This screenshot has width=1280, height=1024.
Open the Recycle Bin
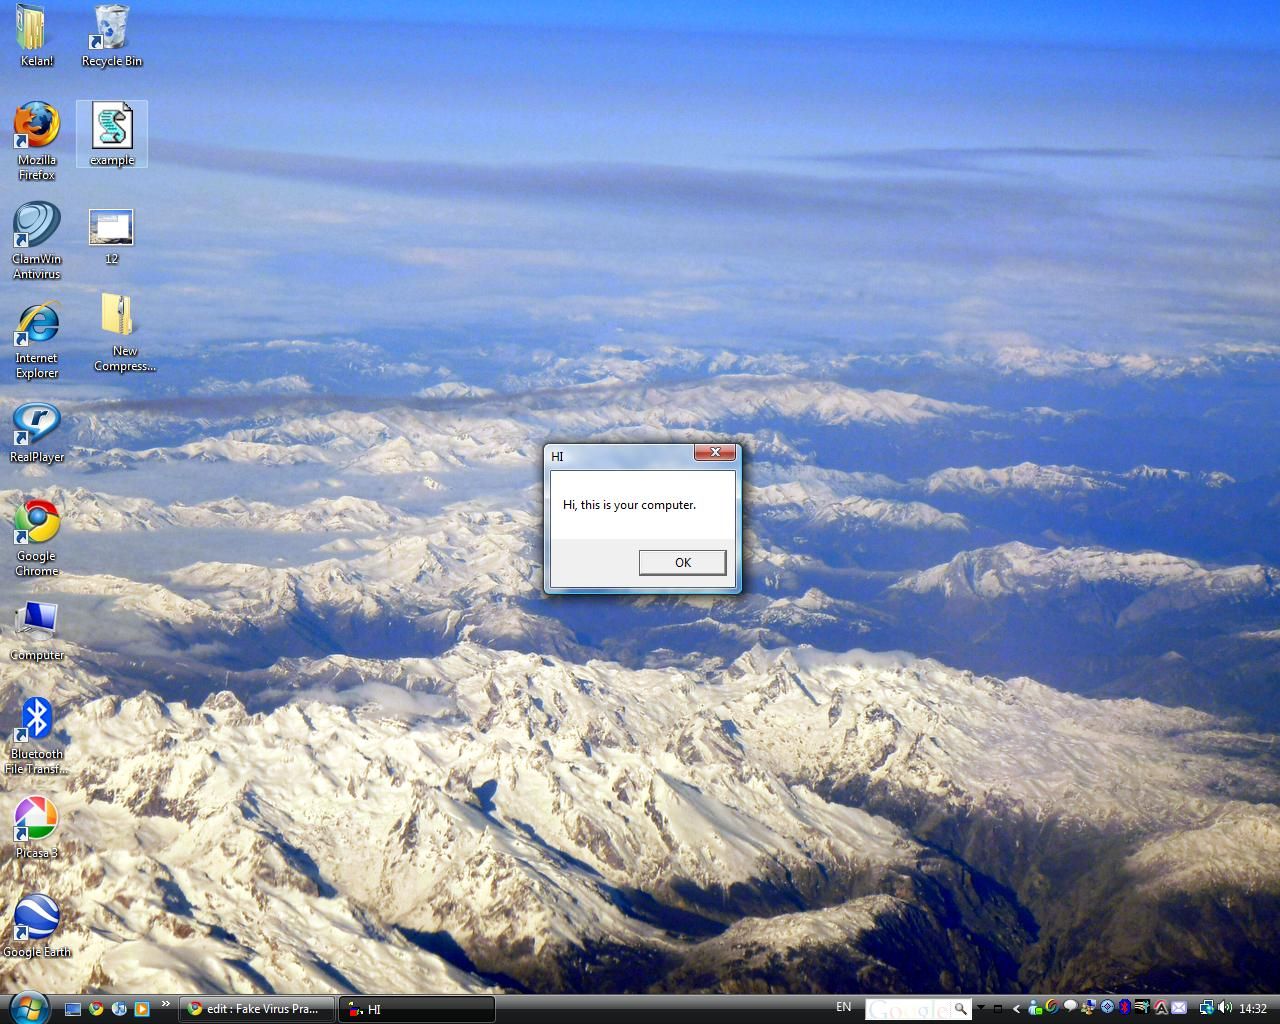[111, 36]
